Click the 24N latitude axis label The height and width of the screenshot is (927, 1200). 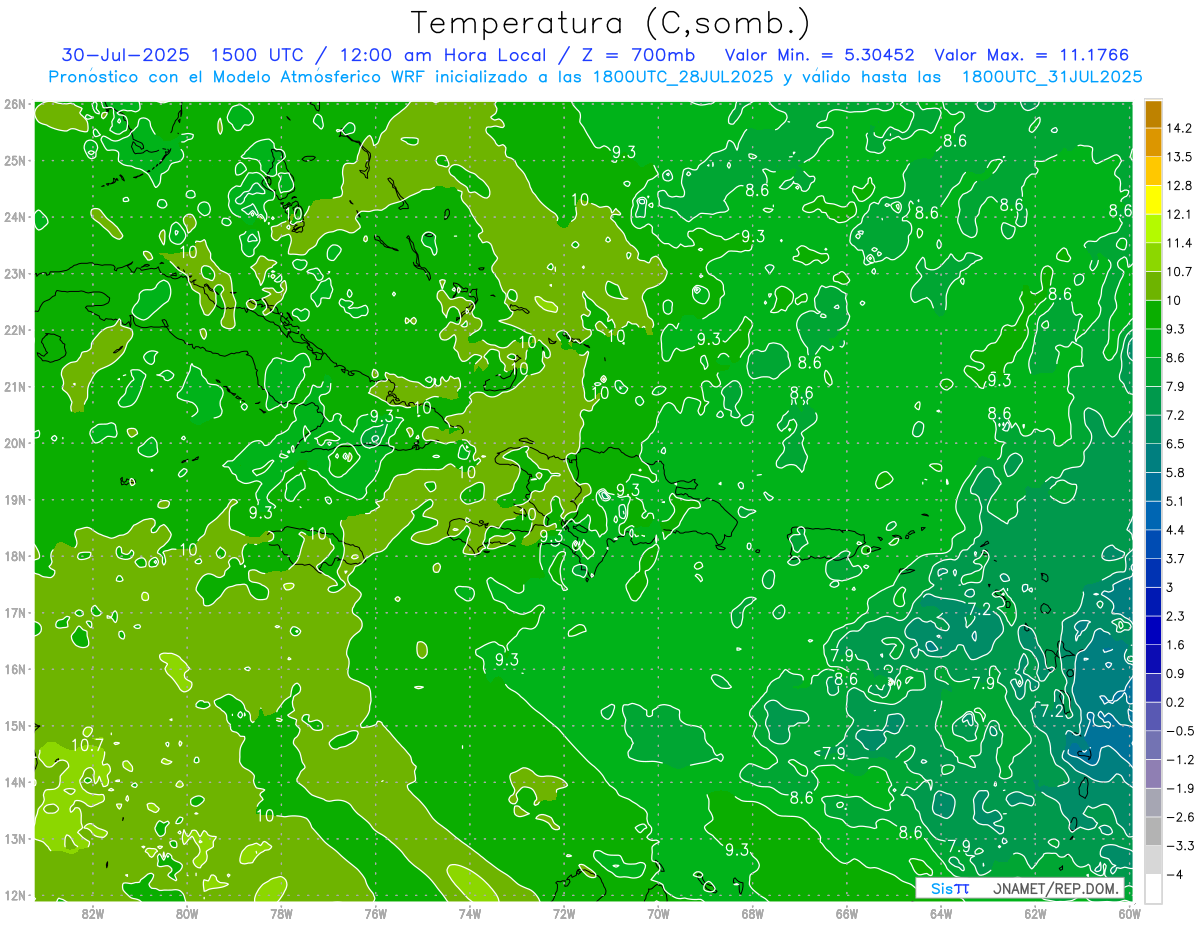(x=14, y=217)
